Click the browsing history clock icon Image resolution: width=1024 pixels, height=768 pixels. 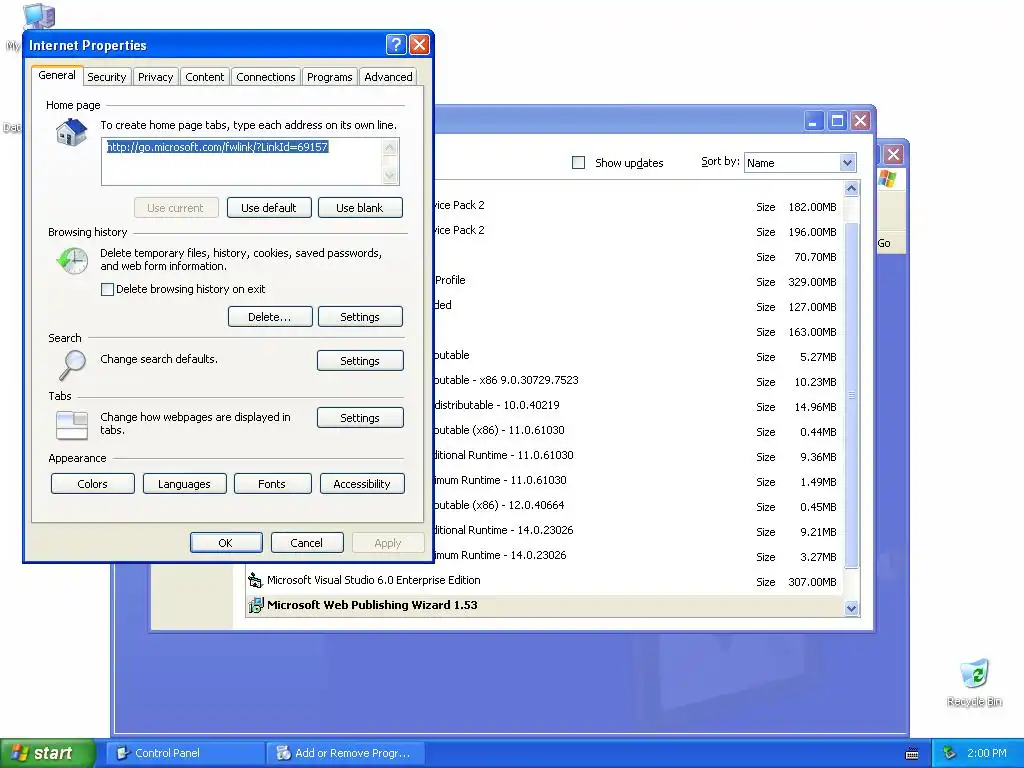click(x=72, y=261)
